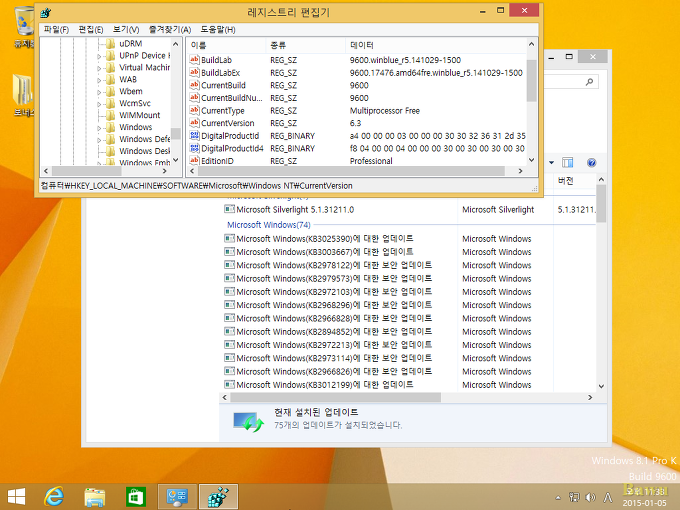Click the tree pane scroll-down arrow

(x=176, y=160)
